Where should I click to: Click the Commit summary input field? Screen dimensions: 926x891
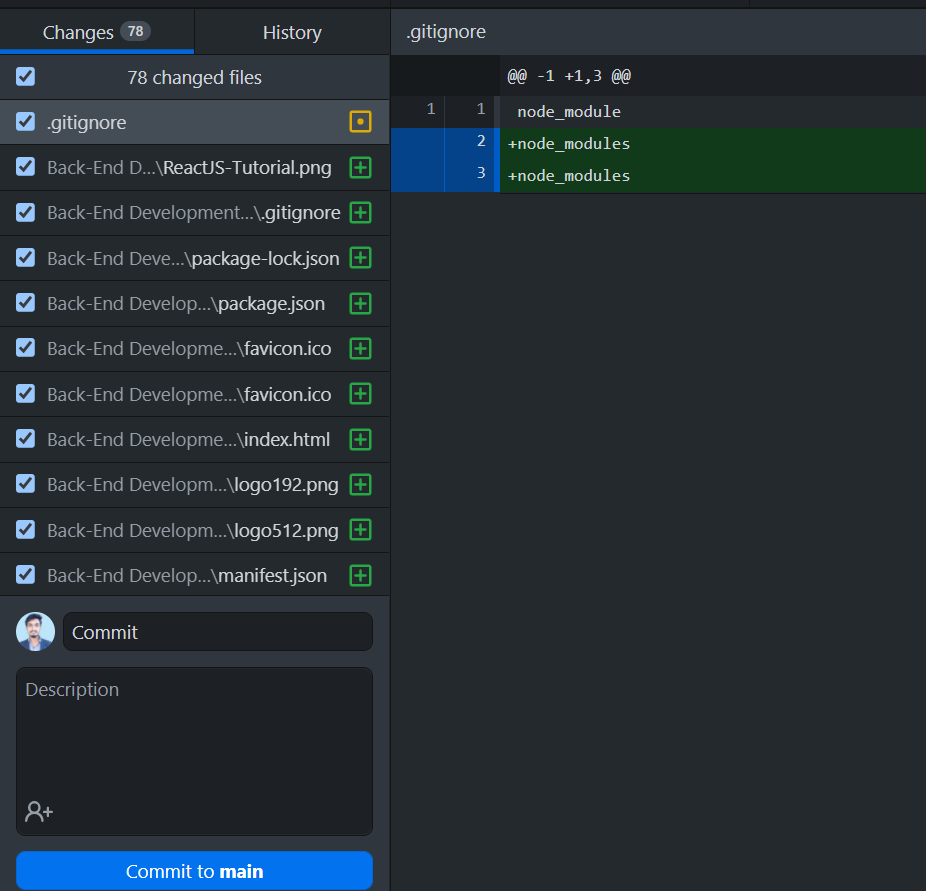pyautogui.click(x=217, y=631)
